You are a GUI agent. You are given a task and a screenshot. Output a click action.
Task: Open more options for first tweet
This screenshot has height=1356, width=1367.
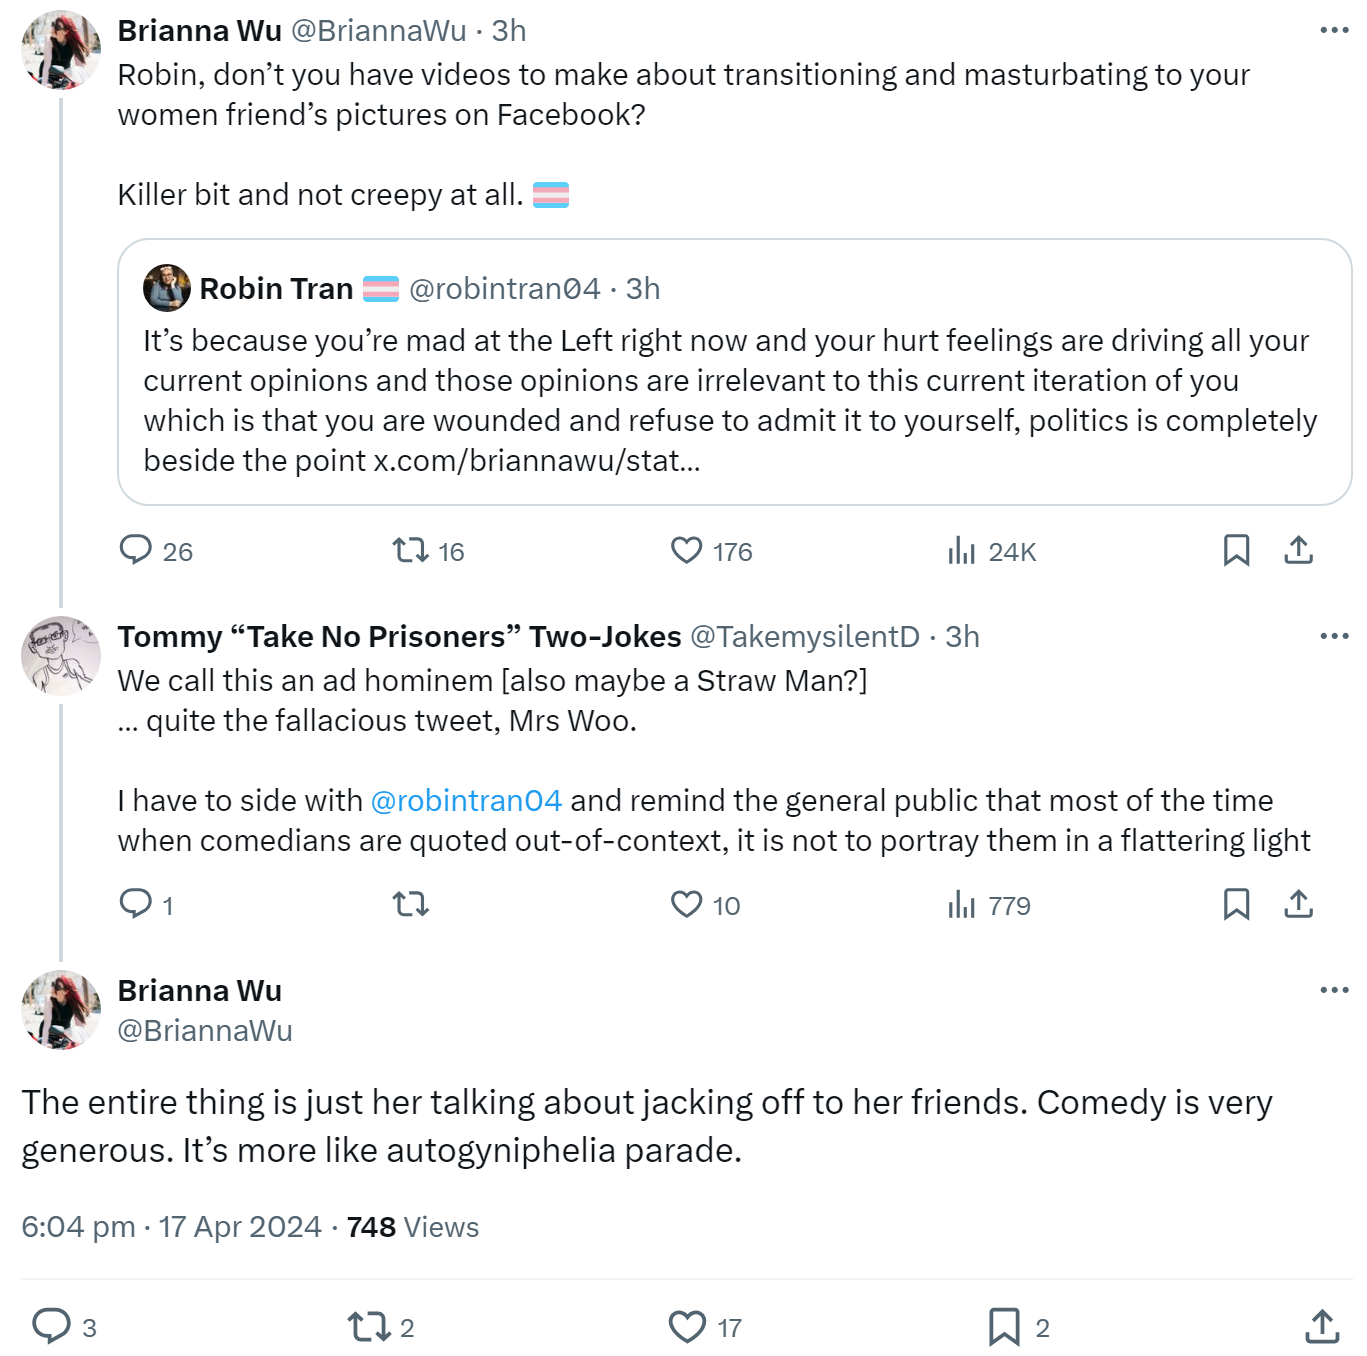pyautogui.click(x=1334, y=30)
